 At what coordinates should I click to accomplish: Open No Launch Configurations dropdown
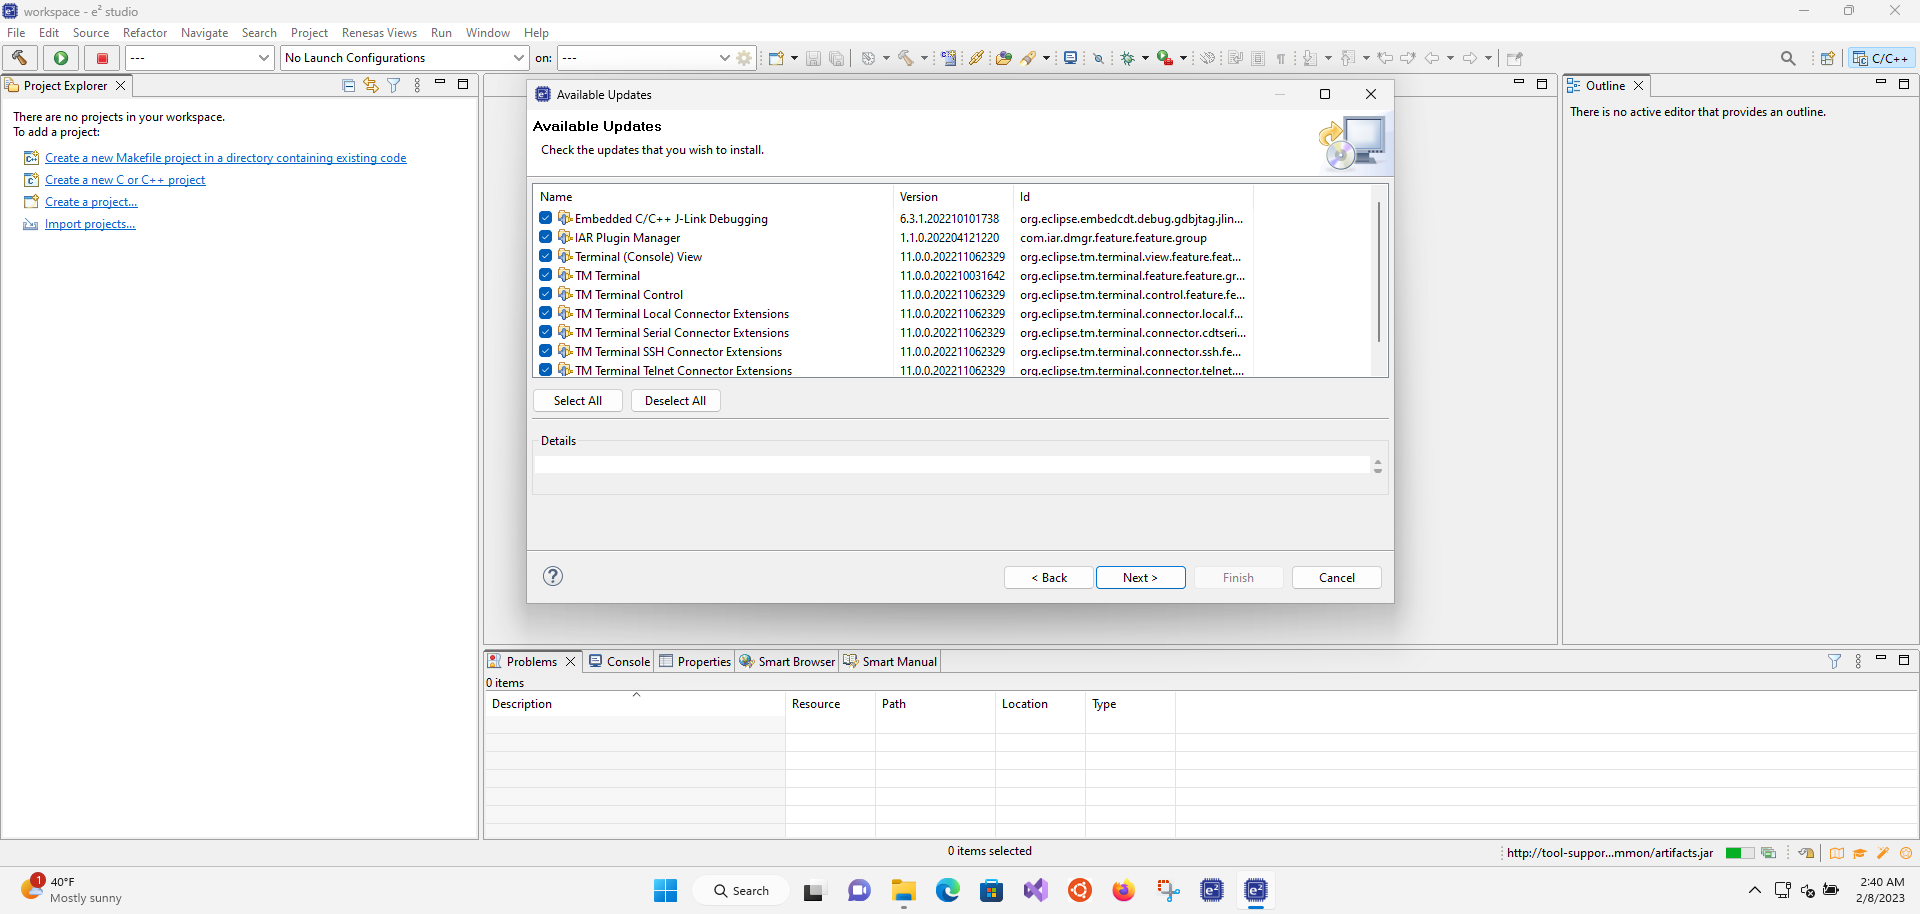pos(404,58)
